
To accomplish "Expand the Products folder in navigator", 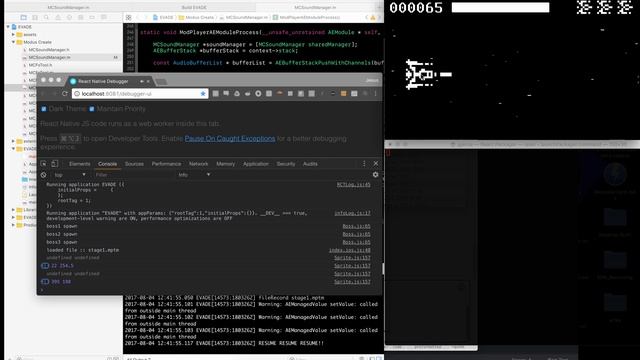I will click(x=13, y=225).
